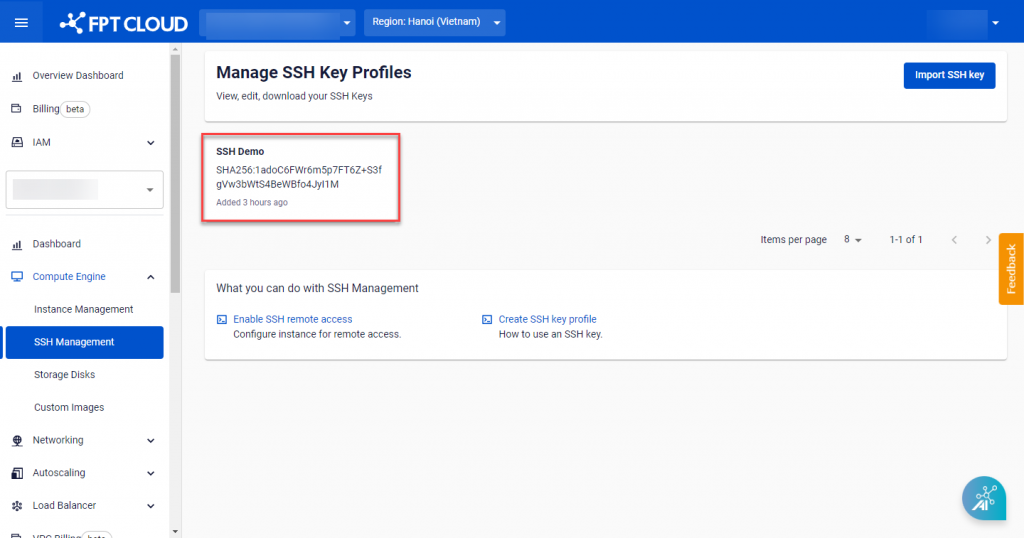Open the Items per page dropdown
This screenshot has height=538, width=1024.
[x=852, y=240]
